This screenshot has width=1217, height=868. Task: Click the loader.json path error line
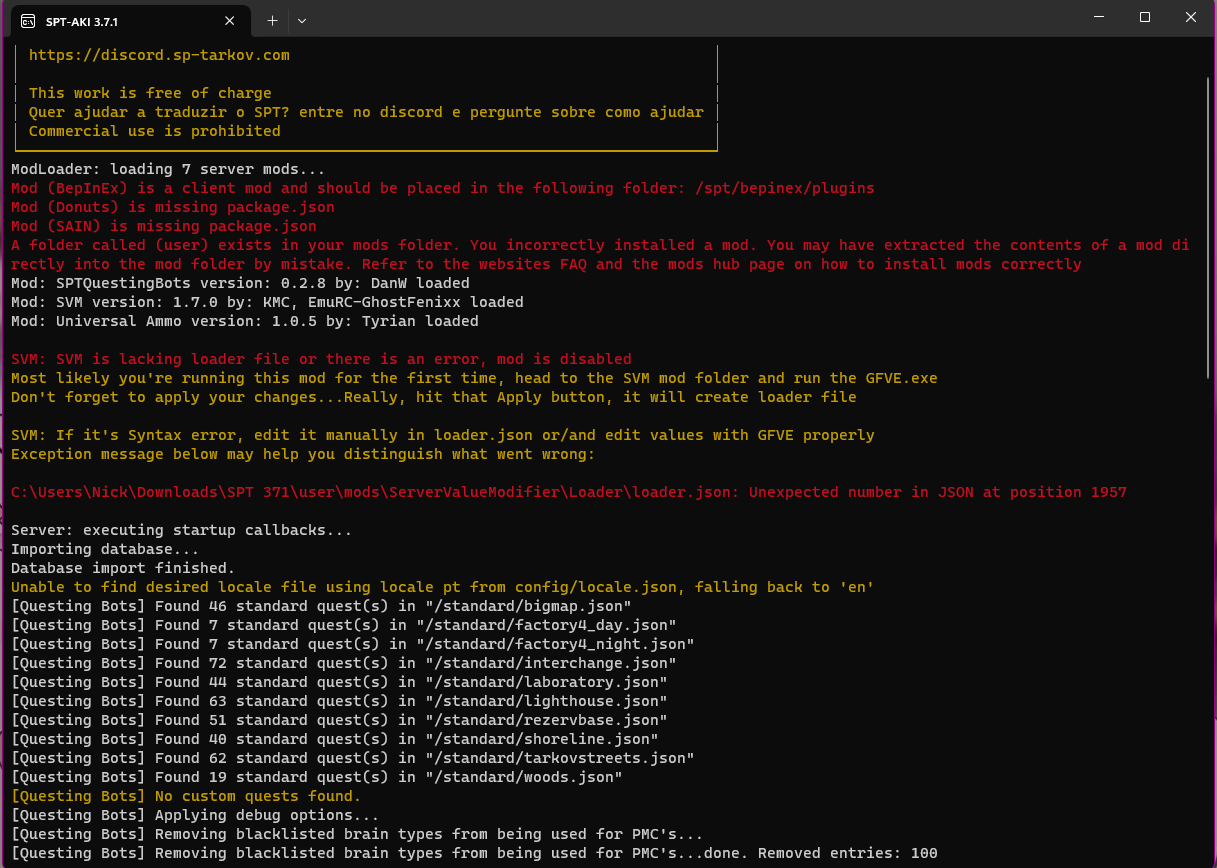[569, 492]
